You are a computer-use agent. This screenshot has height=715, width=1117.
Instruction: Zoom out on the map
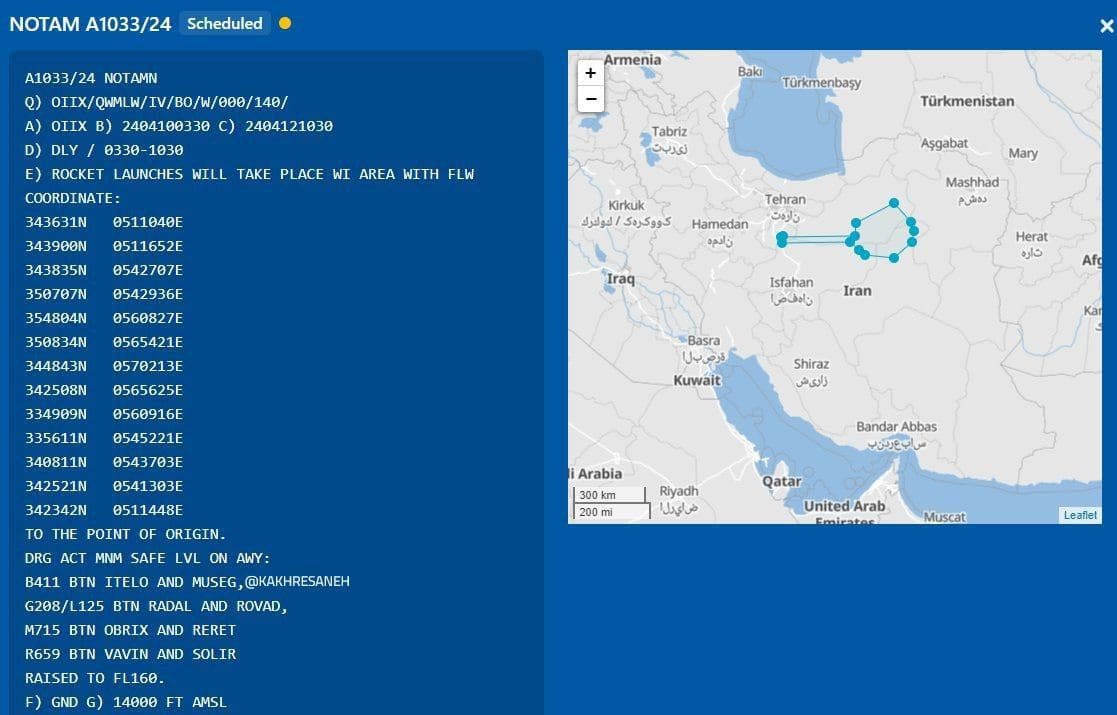click(x=591, y=99)
